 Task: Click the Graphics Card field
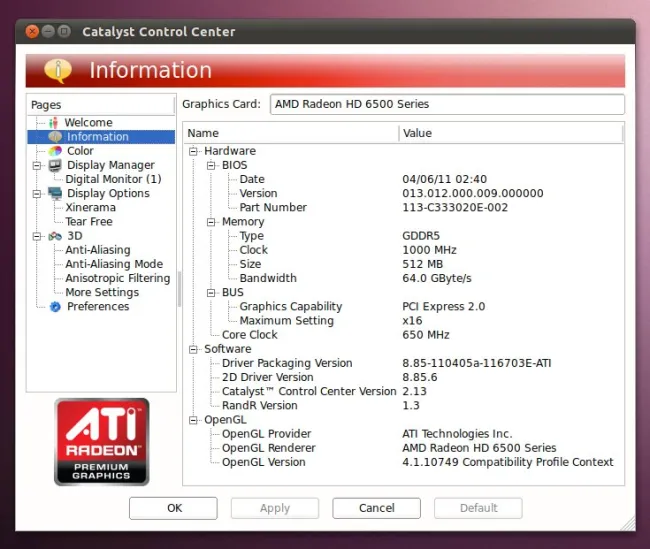pyautogui.click(x=446, y=104)
